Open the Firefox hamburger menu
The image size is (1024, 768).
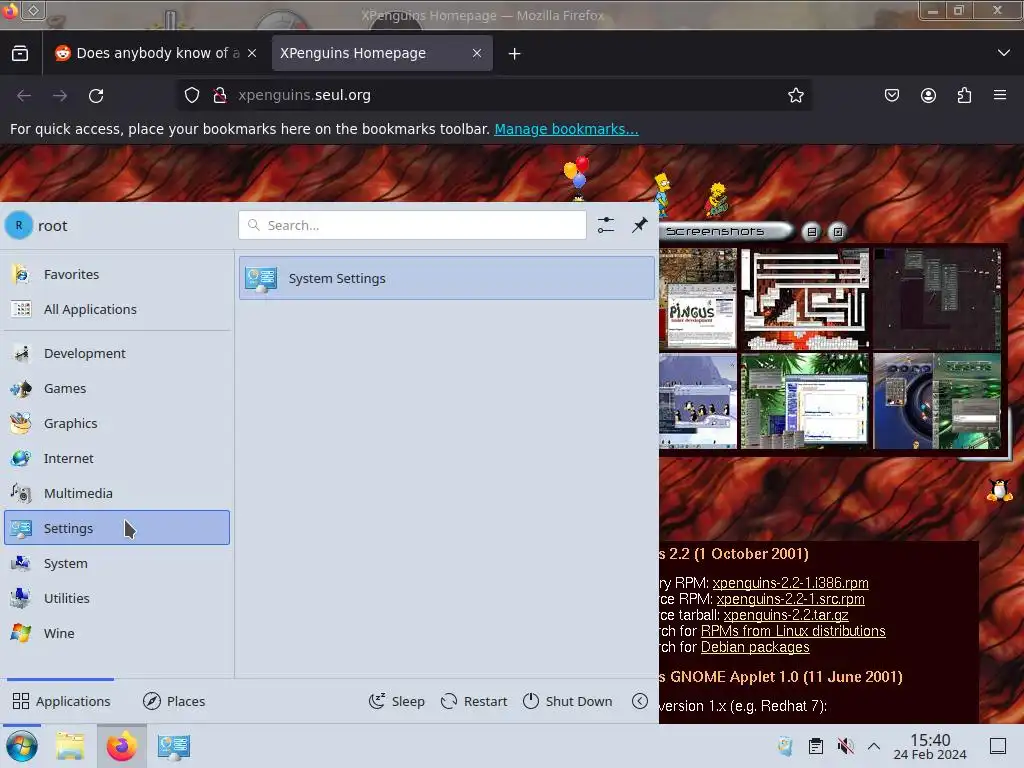[1000, 95]
